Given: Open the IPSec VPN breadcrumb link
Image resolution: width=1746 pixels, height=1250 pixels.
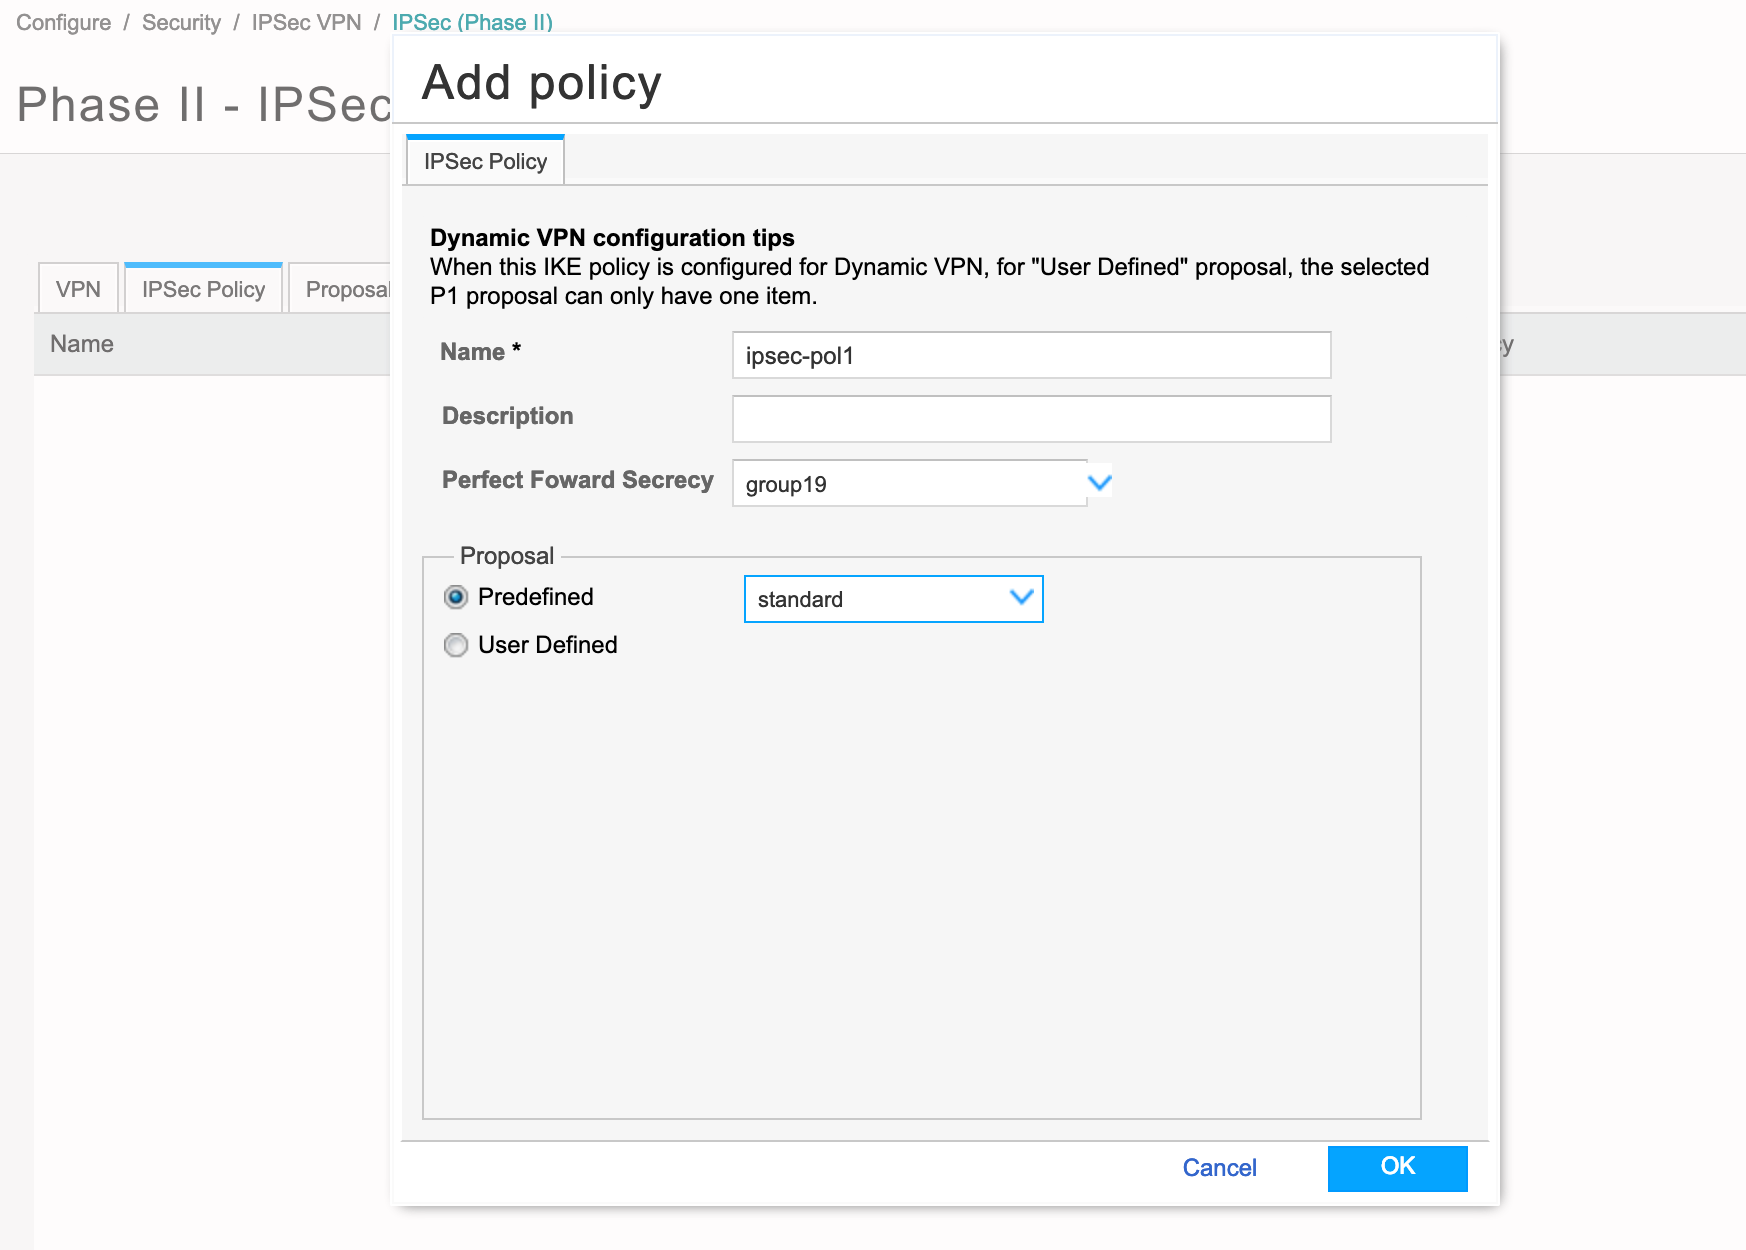Looking at the screenshot, I should 306,22.
